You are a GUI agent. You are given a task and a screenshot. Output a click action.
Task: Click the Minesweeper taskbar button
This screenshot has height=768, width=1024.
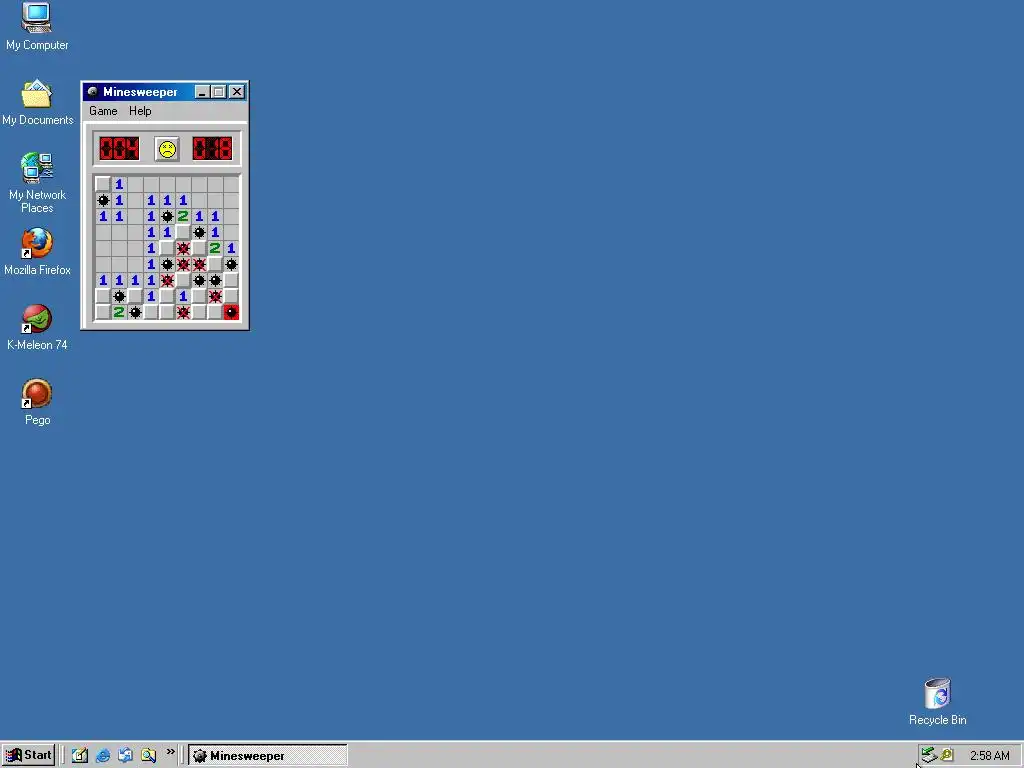pos(268,756)
